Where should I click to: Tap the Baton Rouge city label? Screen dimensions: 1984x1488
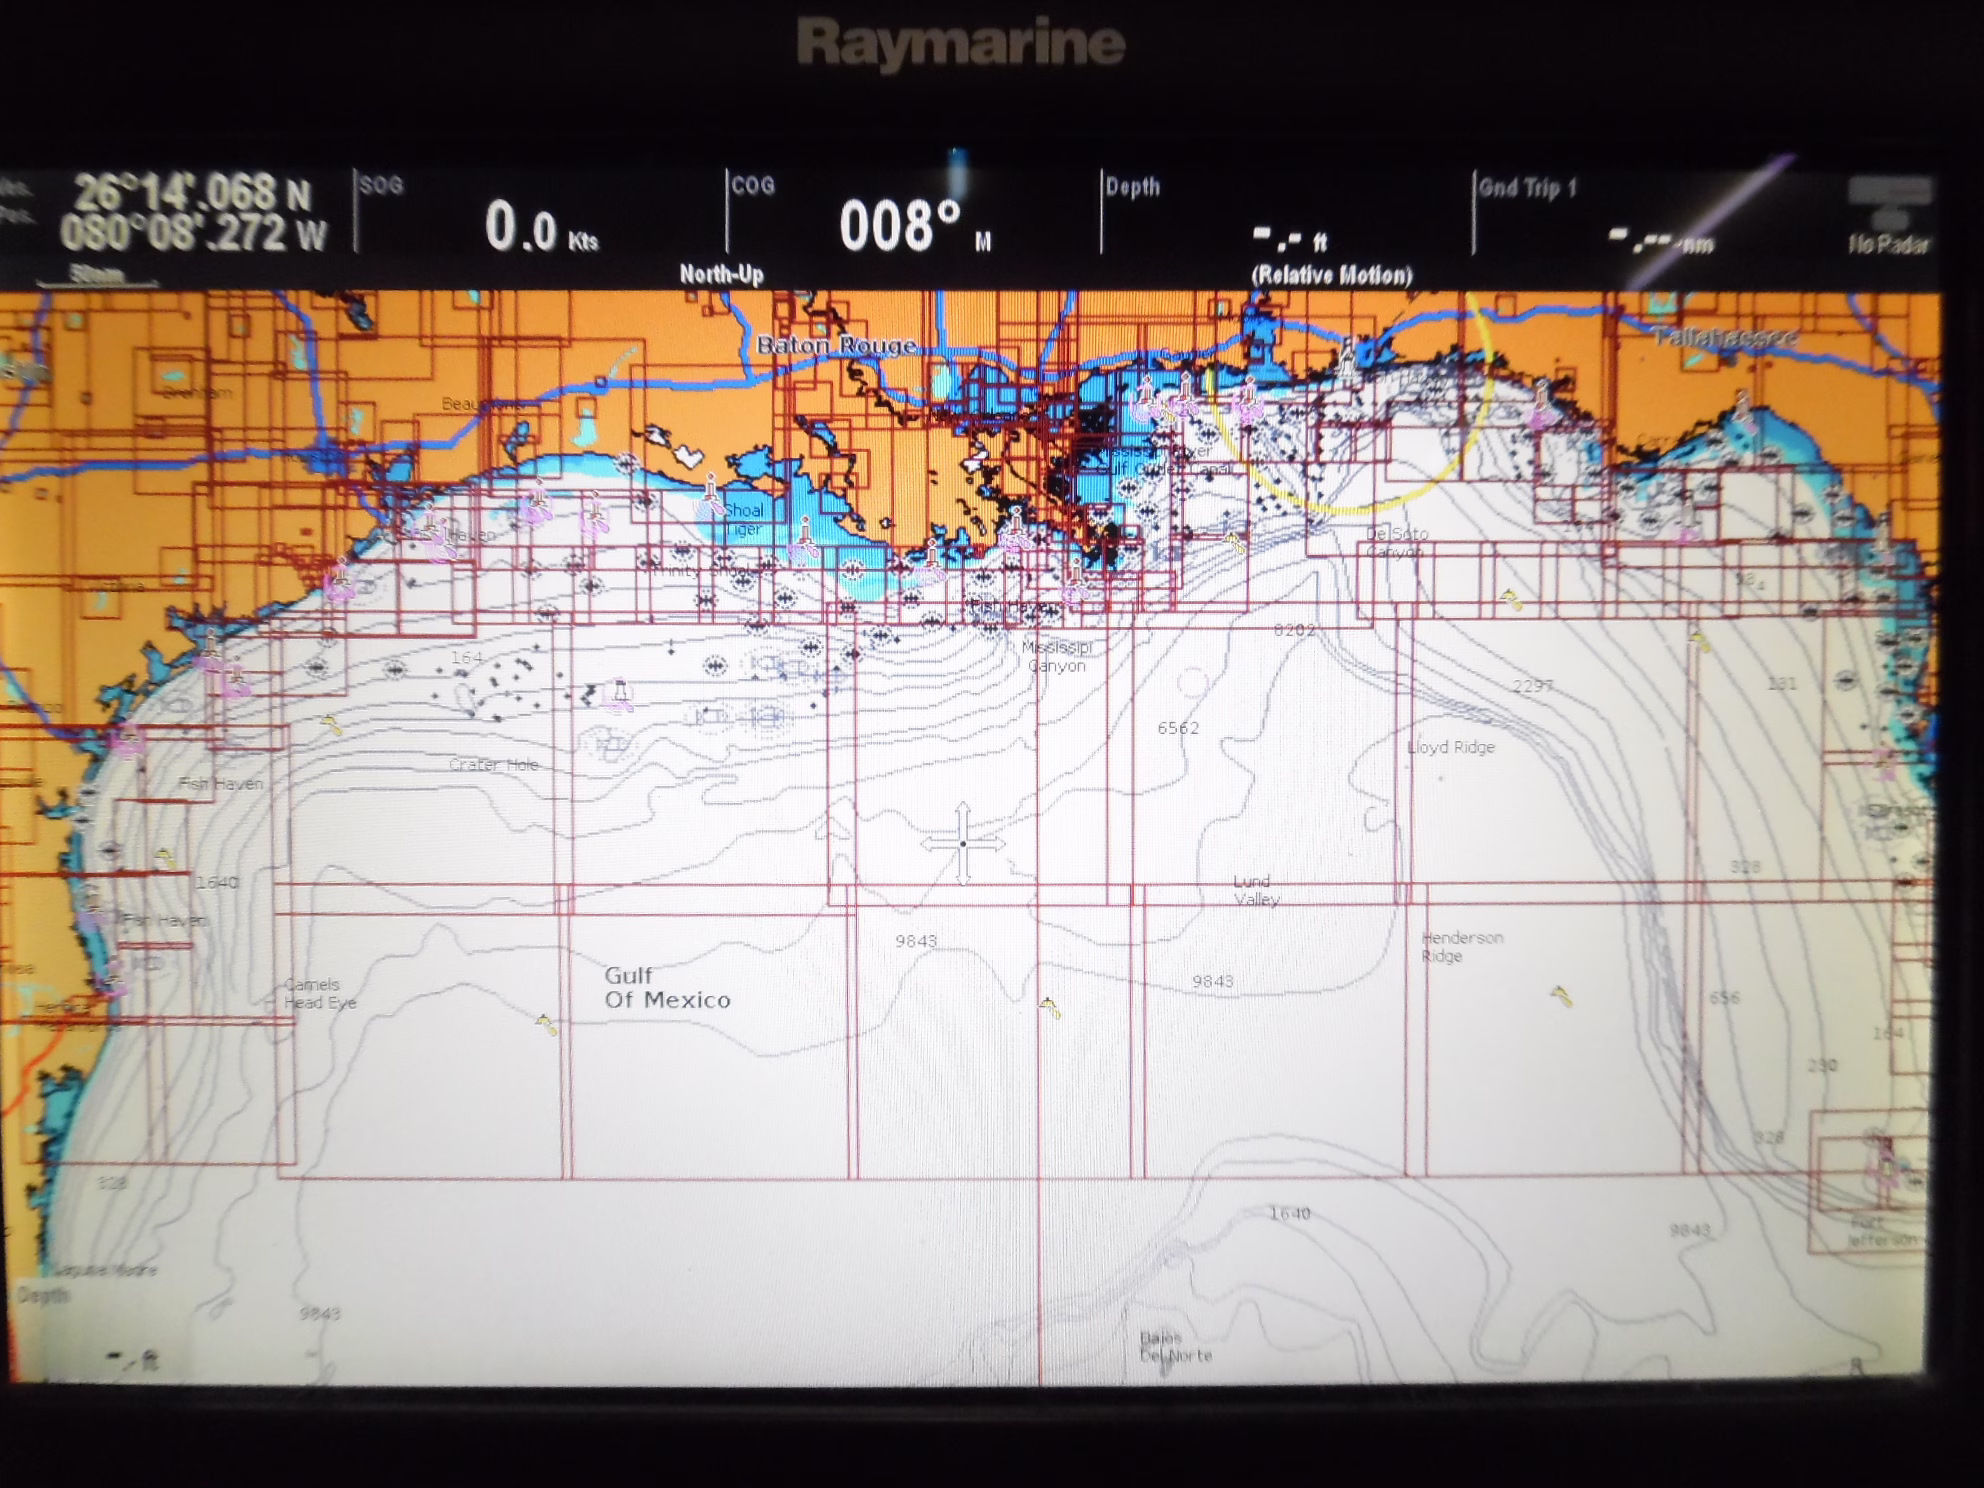click(836, 345)
